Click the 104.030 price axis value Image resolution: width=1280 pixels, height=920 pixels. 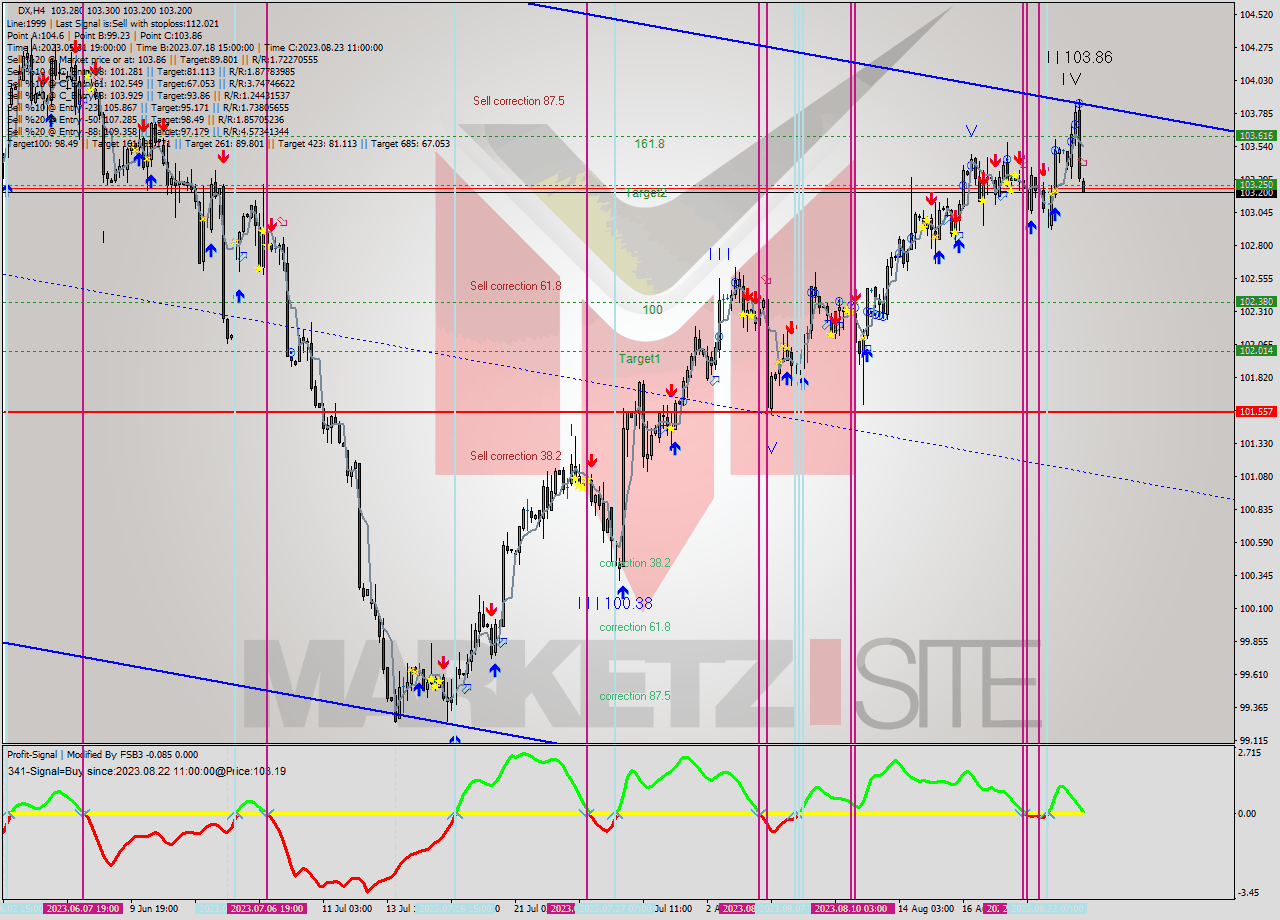[1255, 80]
